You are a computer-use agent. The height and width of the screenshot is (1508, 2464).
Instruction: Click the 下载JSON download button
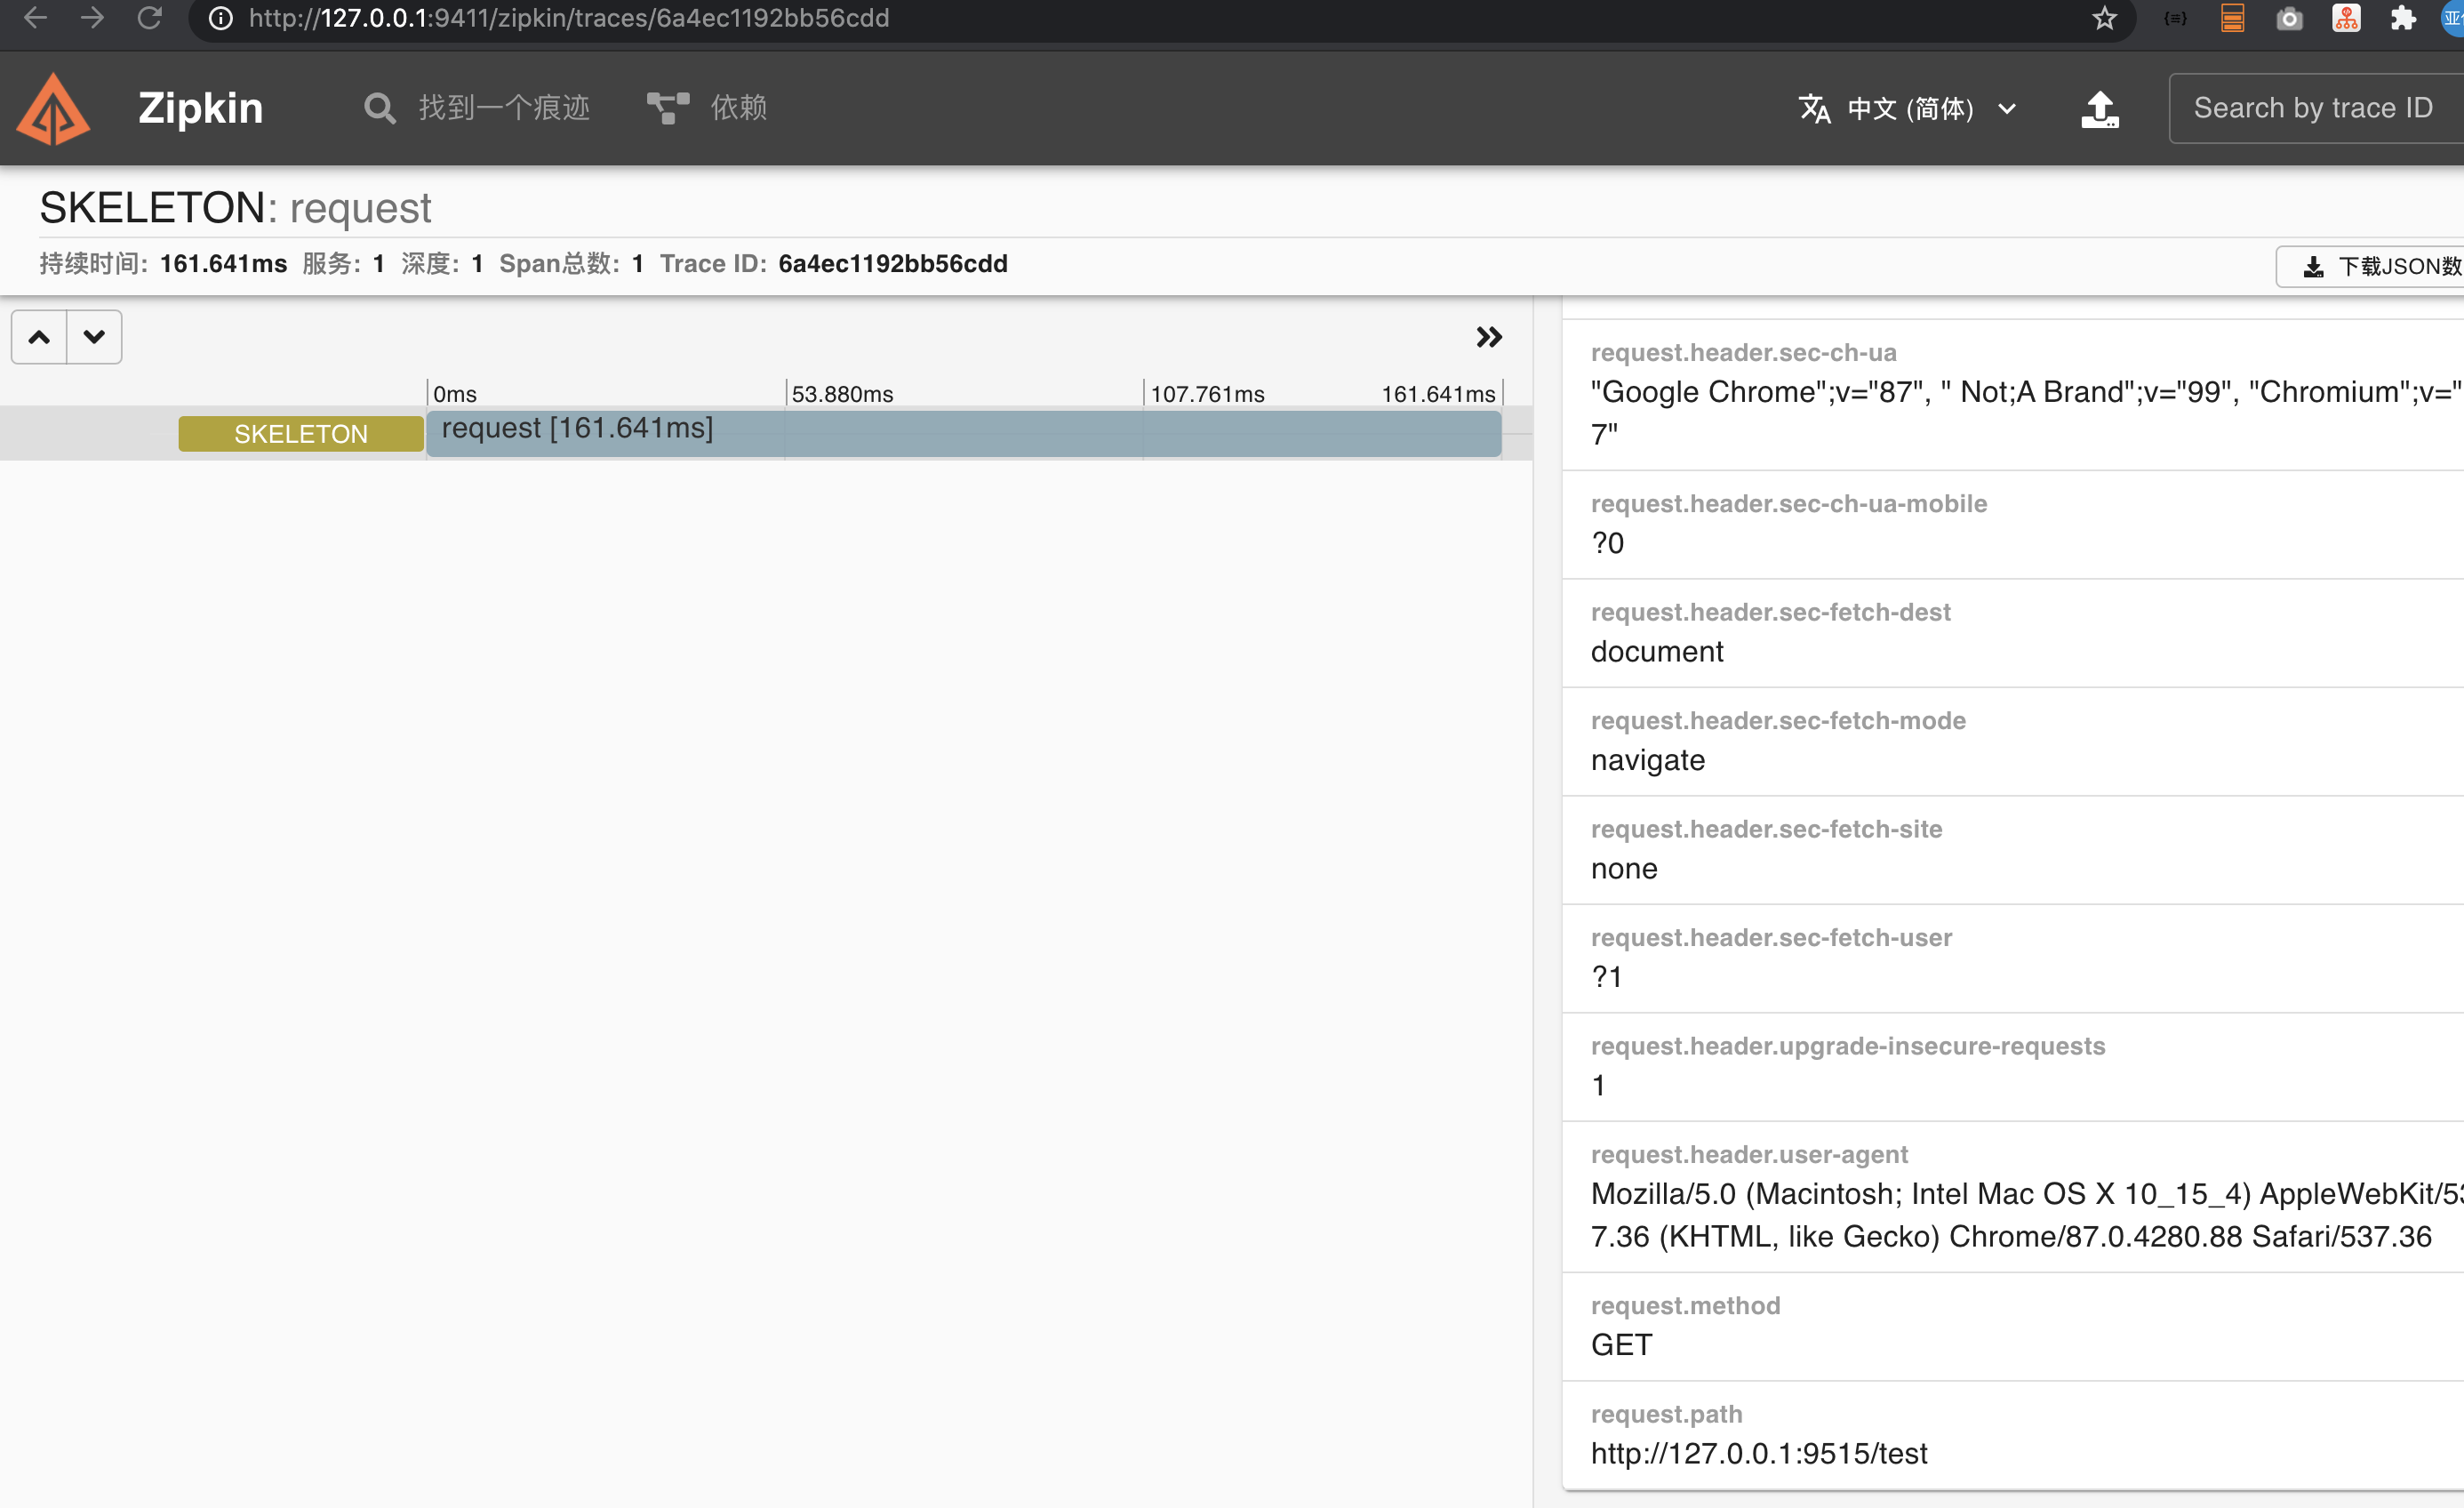tap(2370, 266)
